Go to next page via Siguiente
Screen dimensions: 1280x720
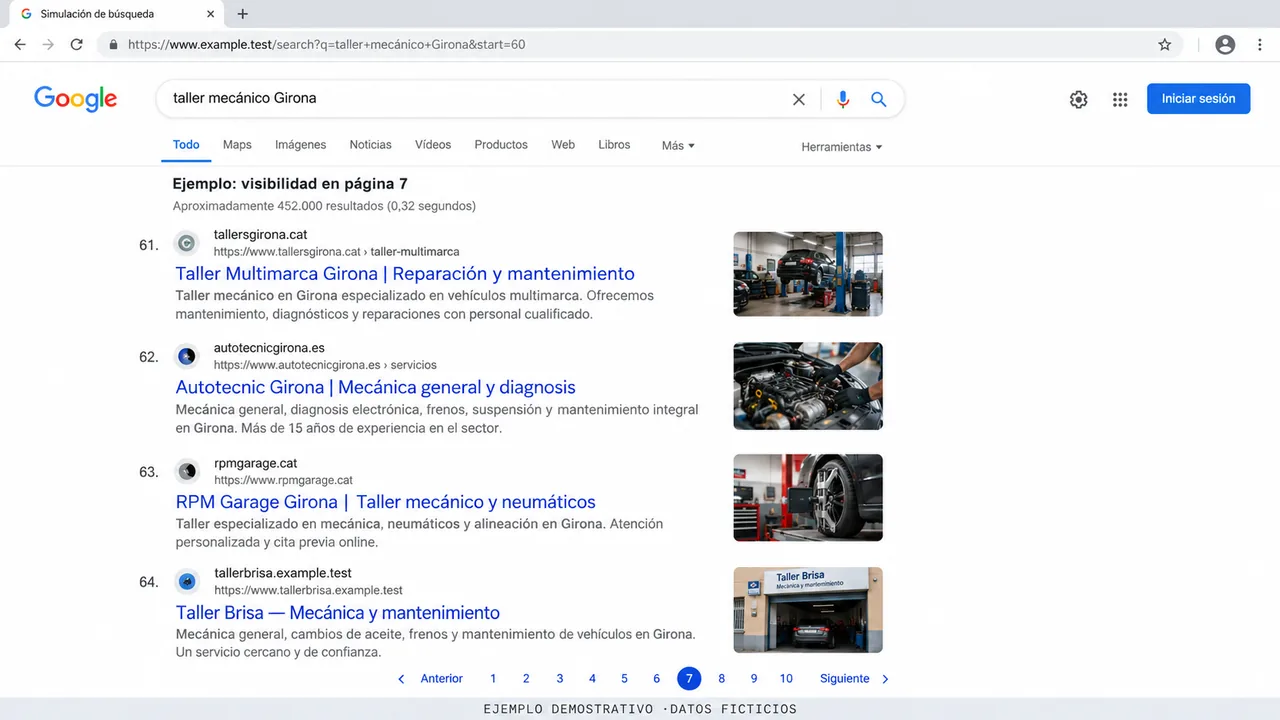855,679
